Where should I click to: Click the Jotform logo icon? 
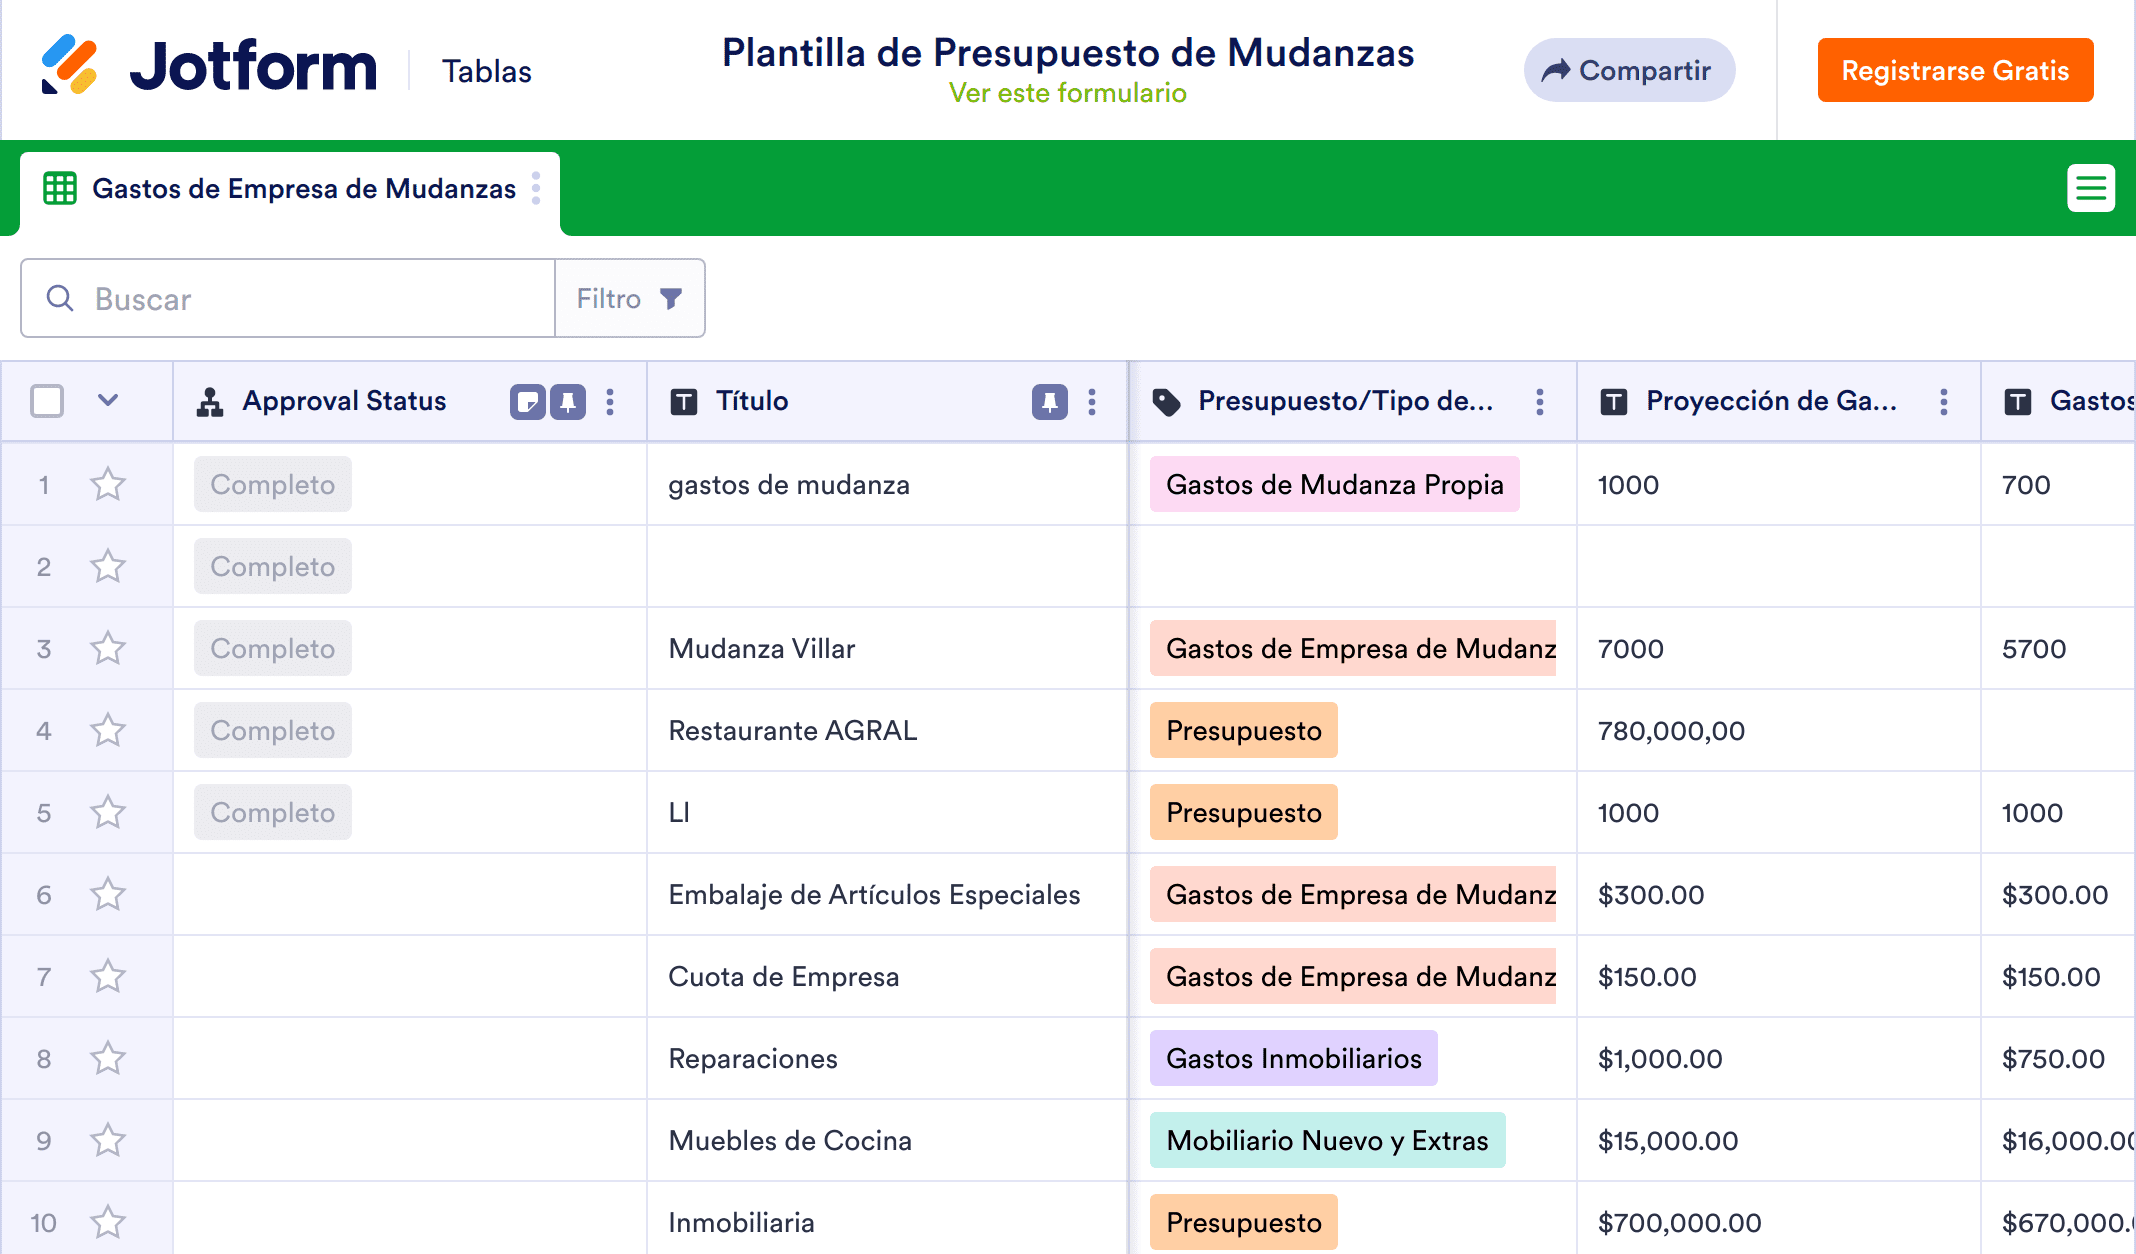pos(70,66)
